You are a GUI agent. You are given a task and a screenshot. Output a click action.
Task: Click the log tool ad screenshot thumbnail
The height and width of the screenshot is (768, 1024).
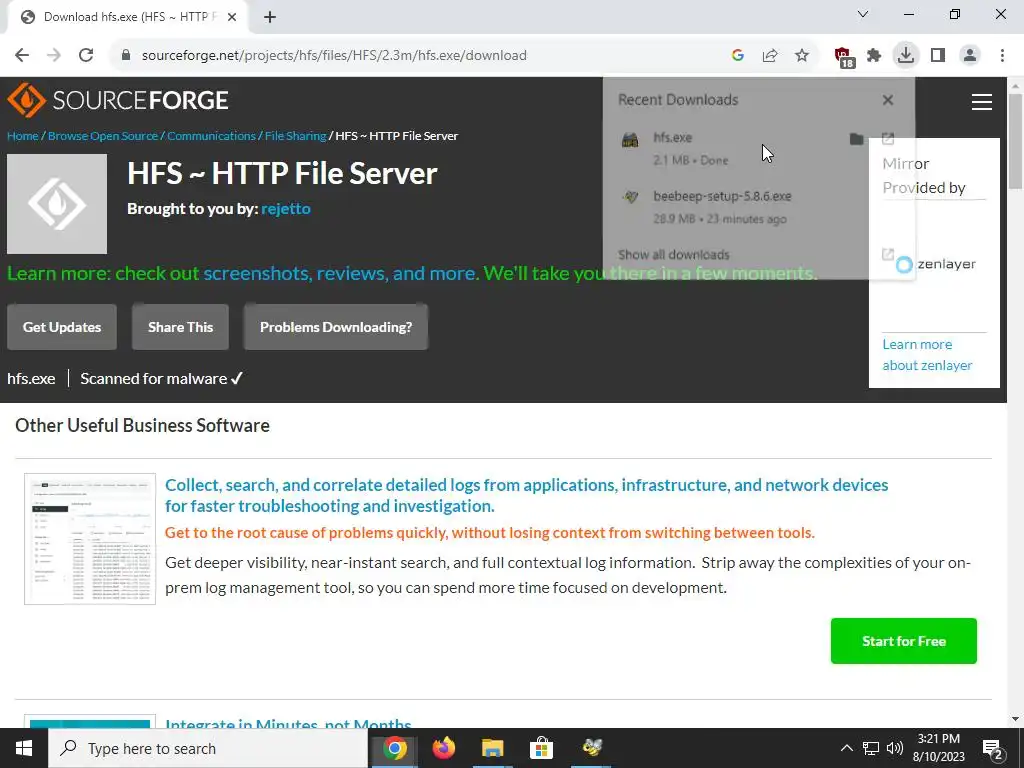(x=90, y=539)
